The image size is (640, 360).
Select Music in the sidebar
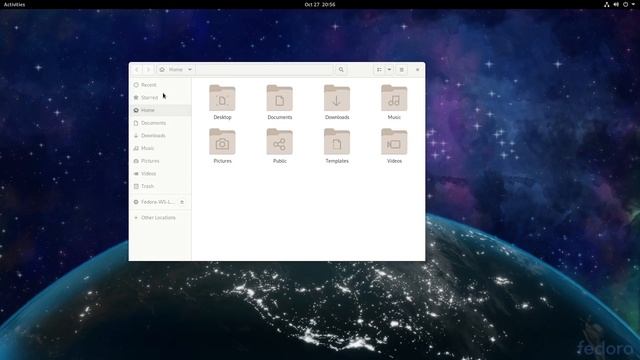tap(160, 148)
